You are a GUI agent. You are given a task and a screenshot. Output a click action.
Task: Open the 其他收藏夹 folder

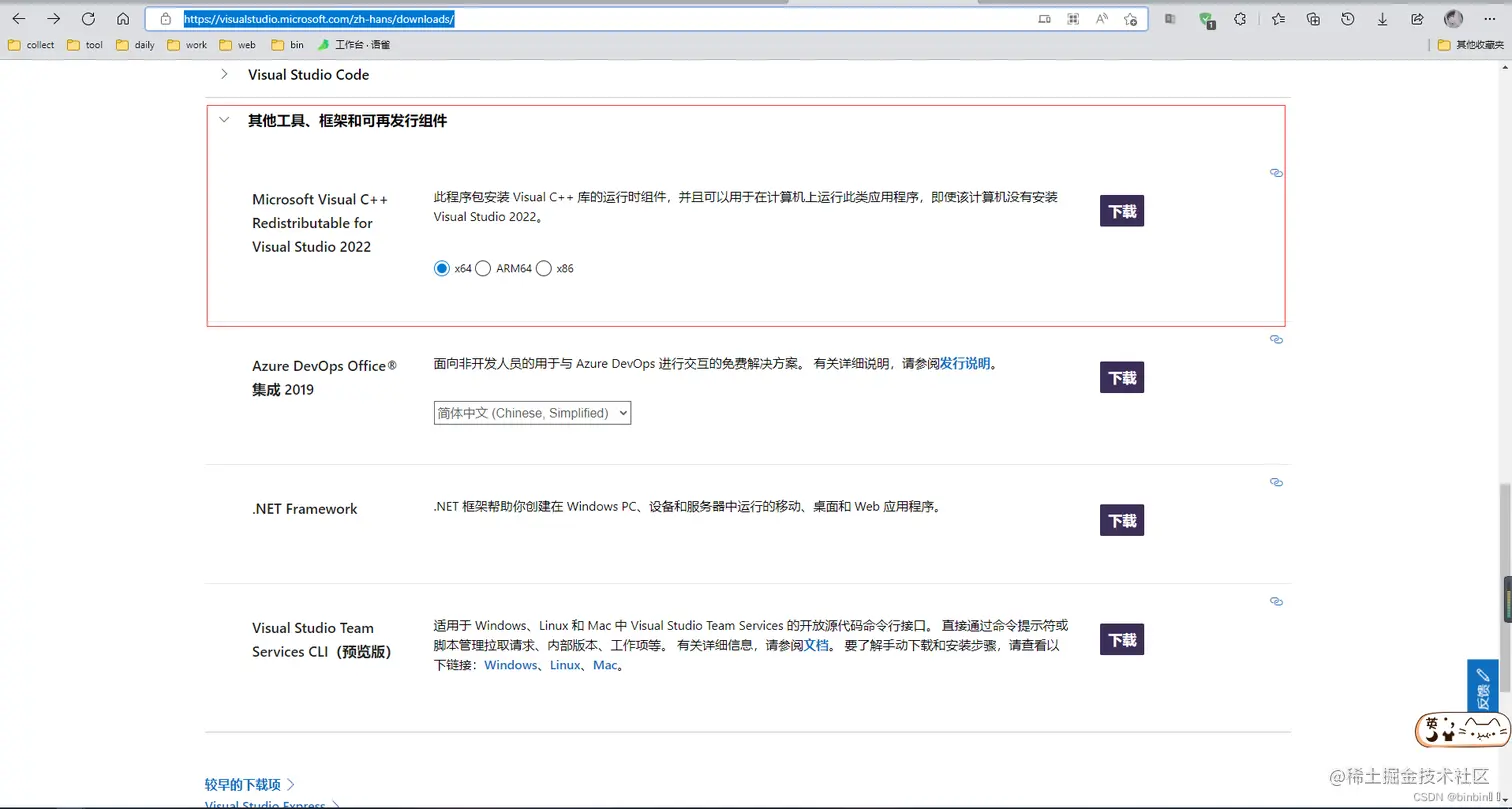tap(1470, 45)
